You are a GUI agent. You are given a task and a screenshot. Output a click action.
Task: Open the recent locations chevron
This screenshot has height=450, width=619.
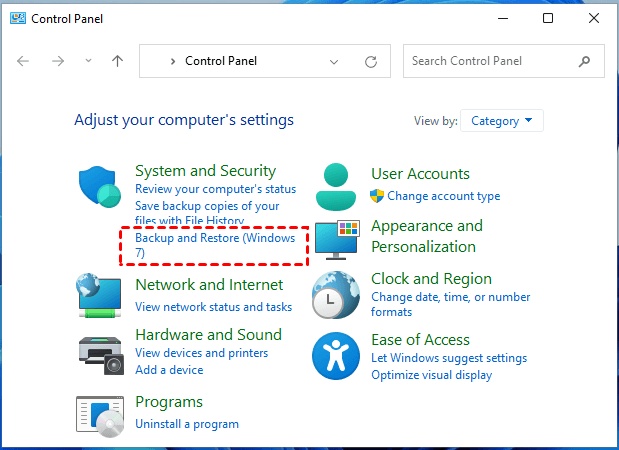click(x=88, y=61)
